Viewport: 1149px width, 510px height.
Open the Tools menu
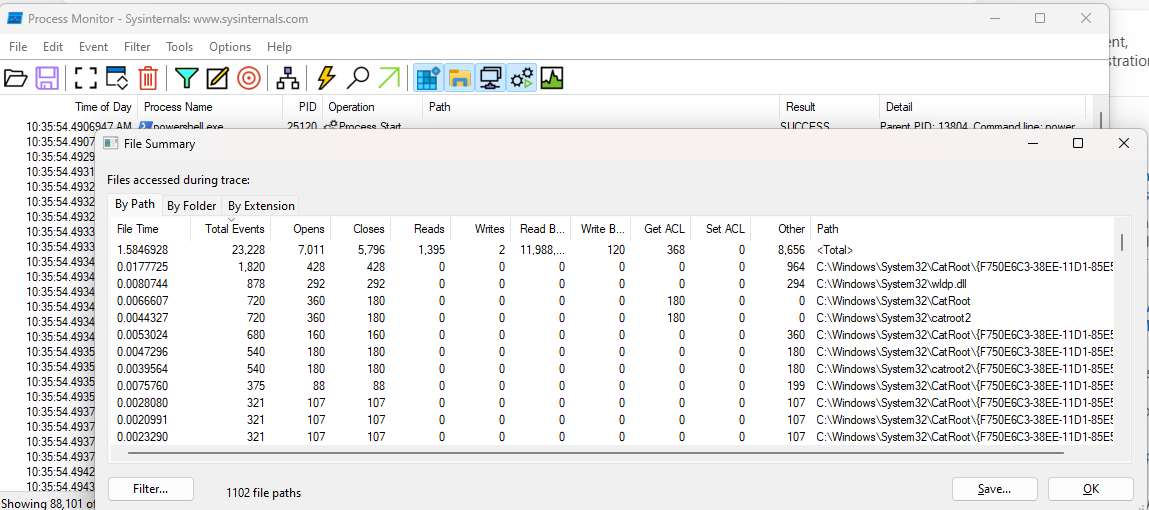click(x=180, y=47)
